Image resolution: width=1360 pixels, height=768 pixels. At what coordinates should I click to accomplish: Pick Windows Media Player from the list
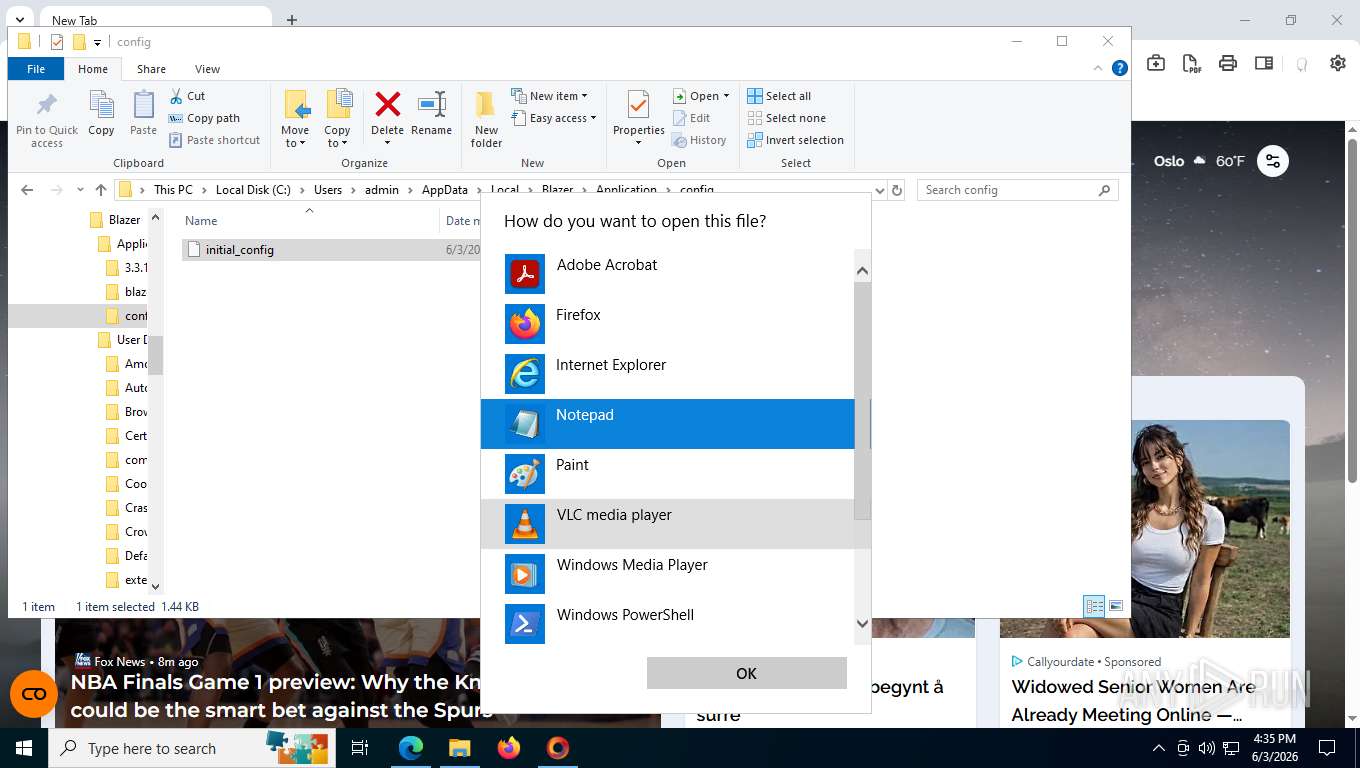tap(667, 573)
